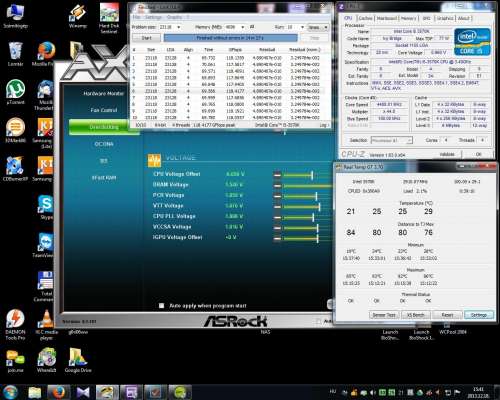Open the join.me desktop shortcut
This screenshot has height=400, width=500.
[15, 361]
